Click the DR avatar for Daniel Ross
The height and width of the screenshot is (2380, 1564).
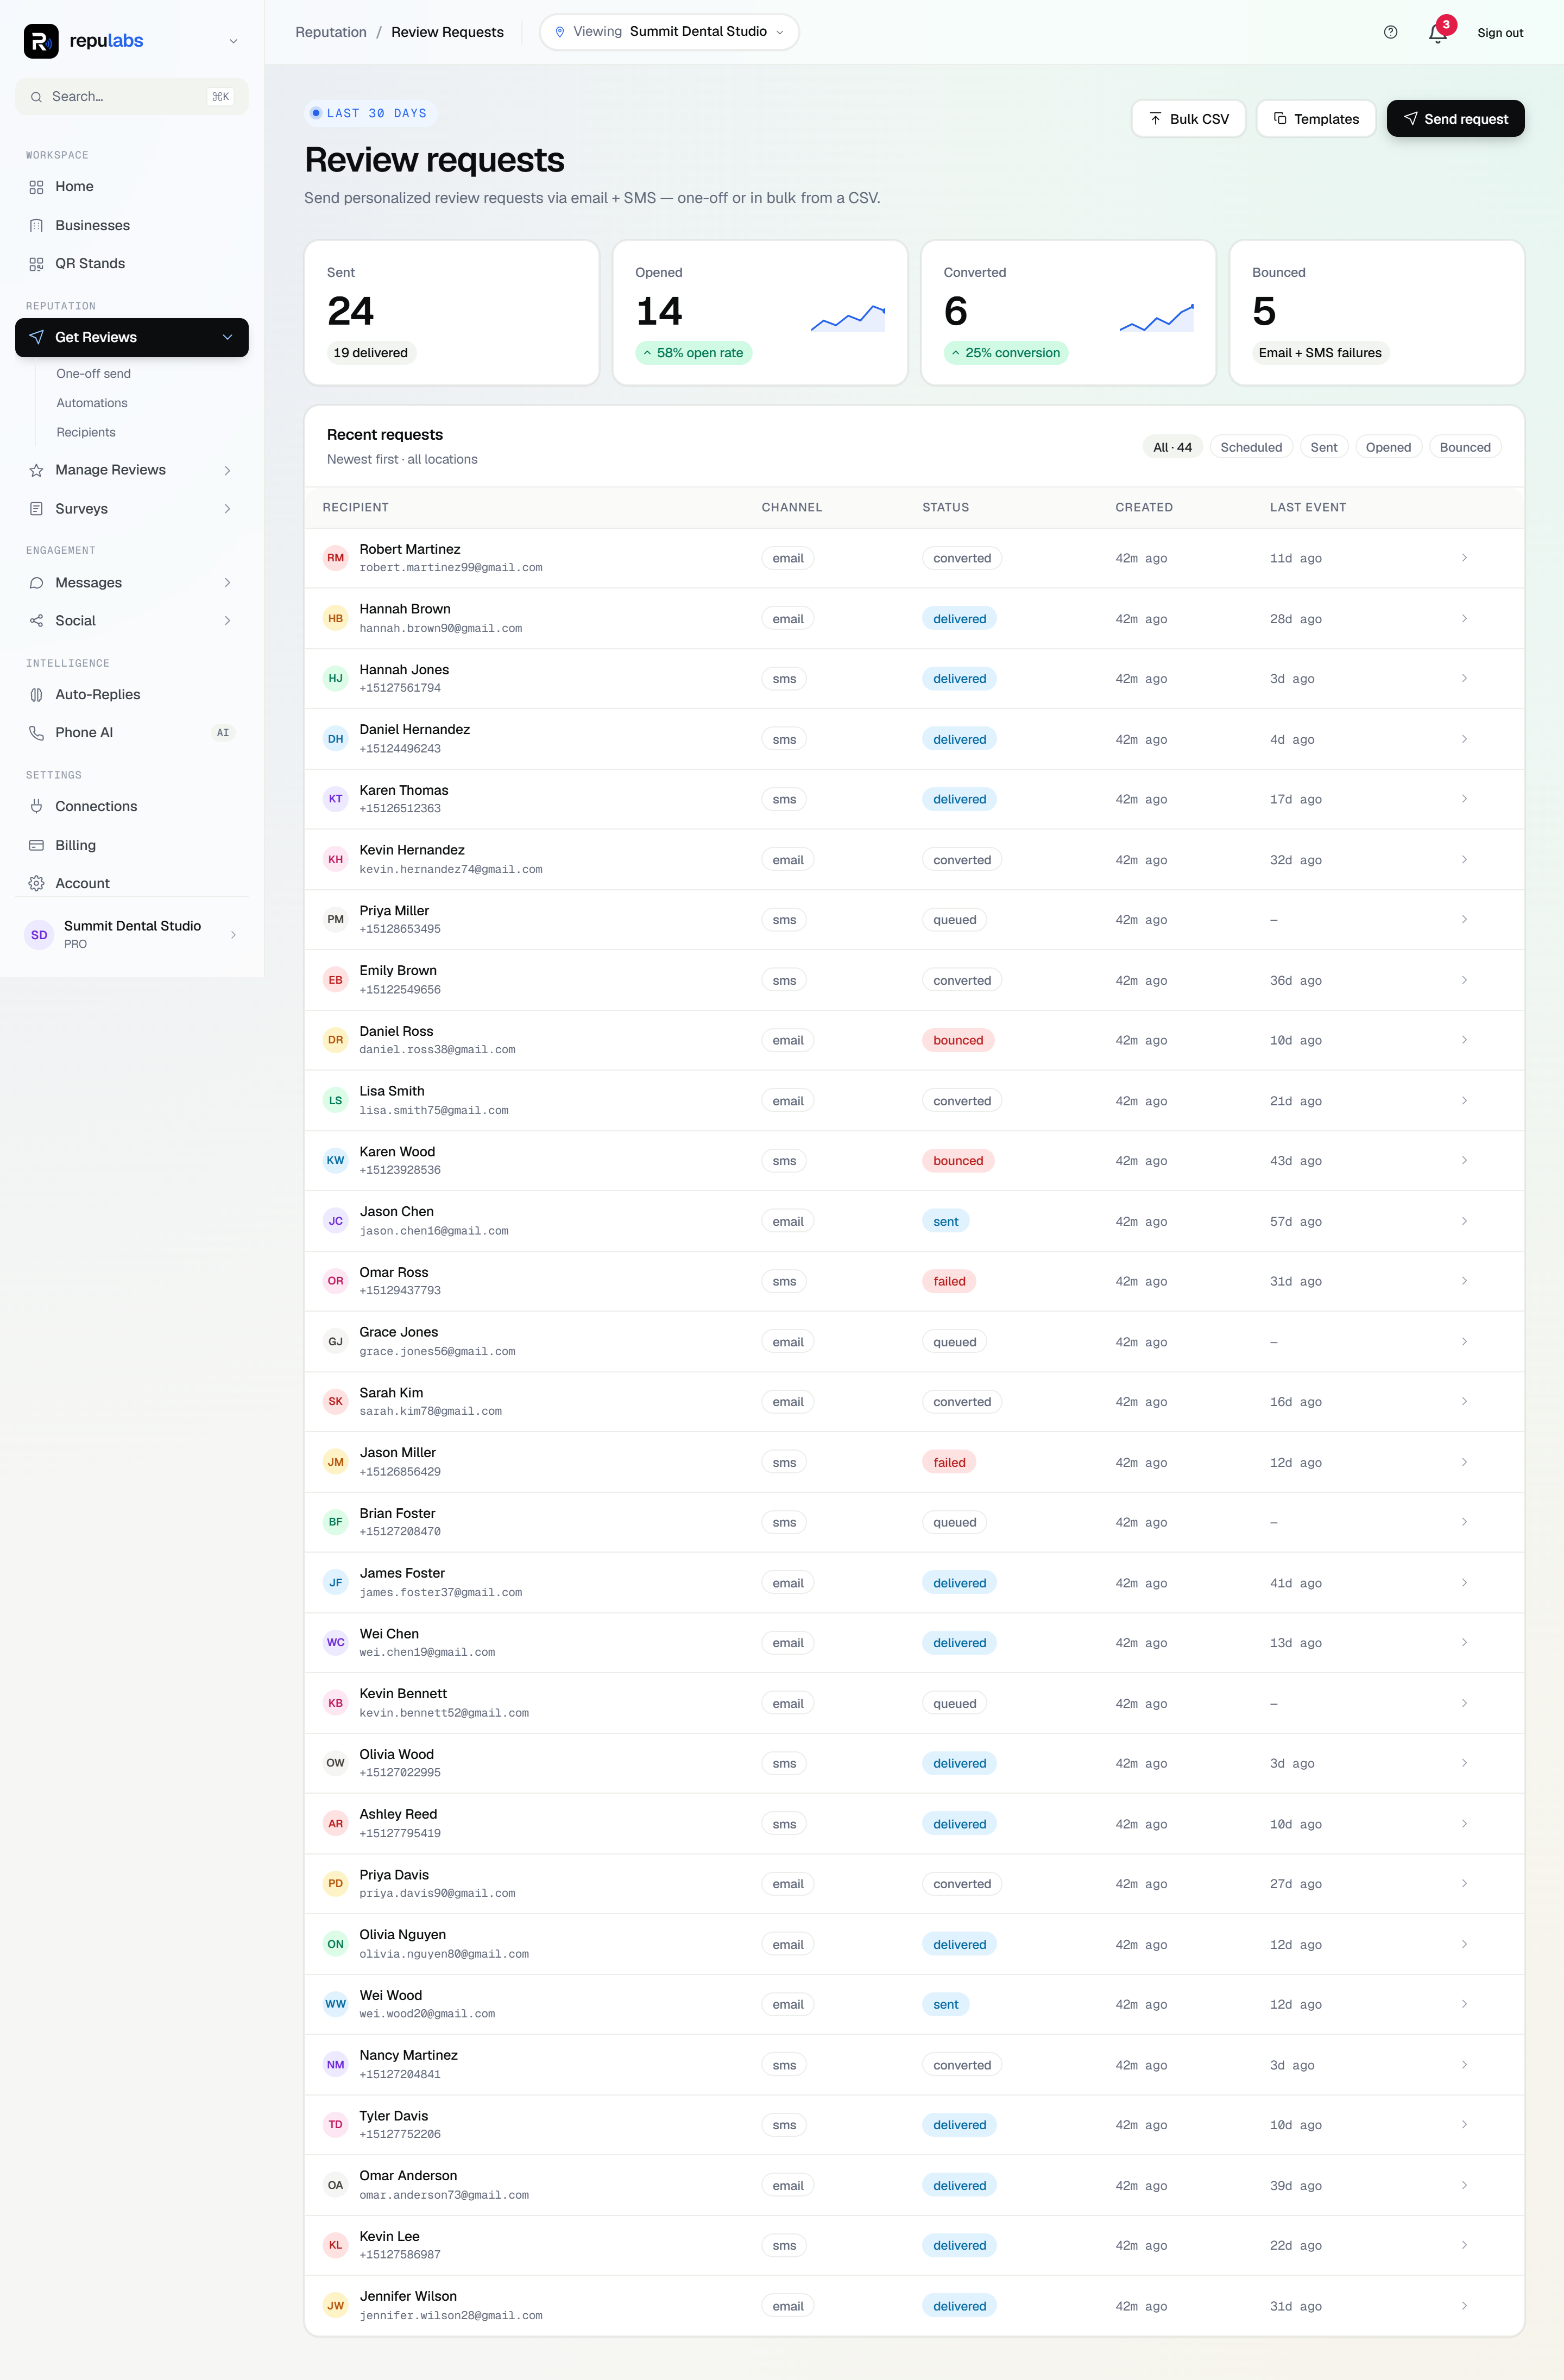(x=335, y=1040)
